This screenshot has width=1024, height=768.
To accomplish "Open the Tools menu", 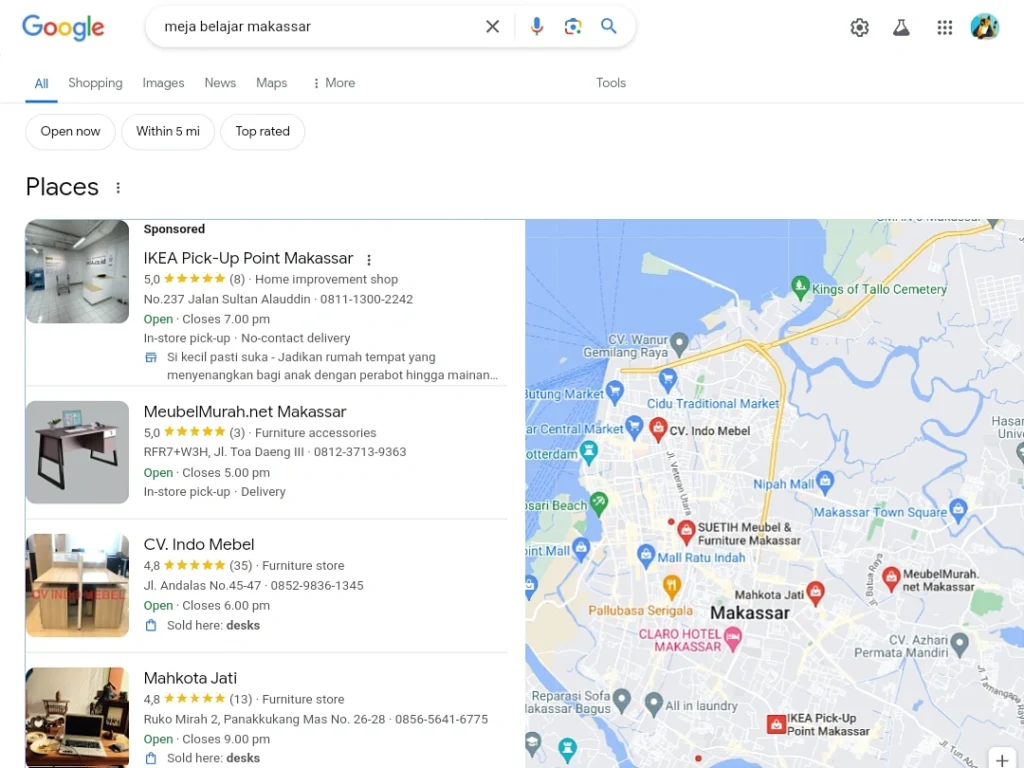I will [611, 83].
